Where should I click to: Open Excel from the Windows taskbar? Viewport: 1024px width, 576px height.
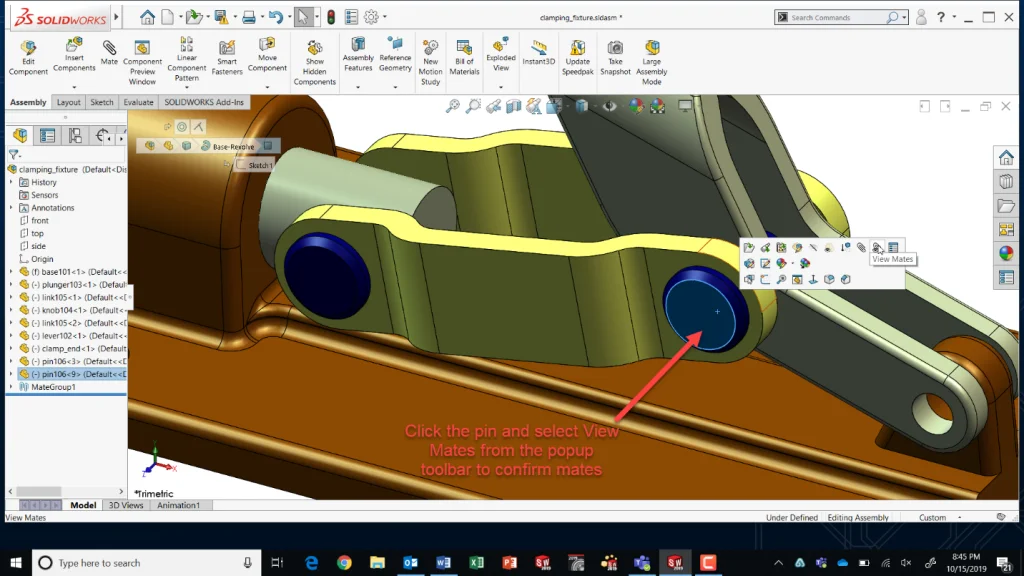pos(476,563)
